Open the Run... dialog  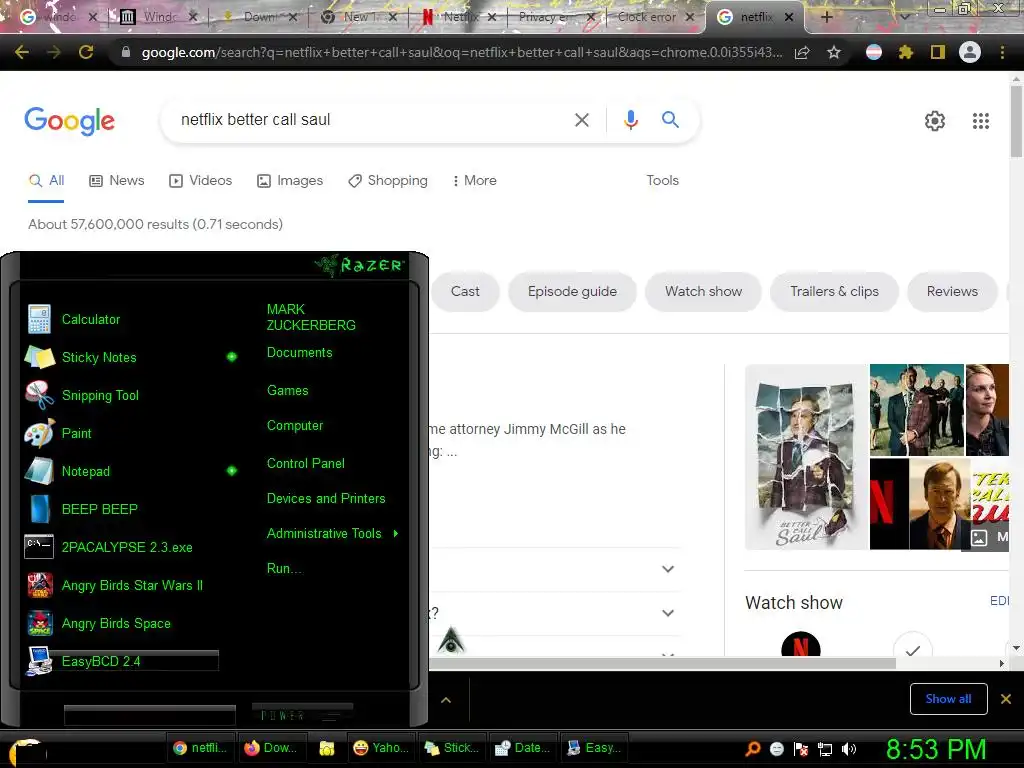tap(284, 568)
